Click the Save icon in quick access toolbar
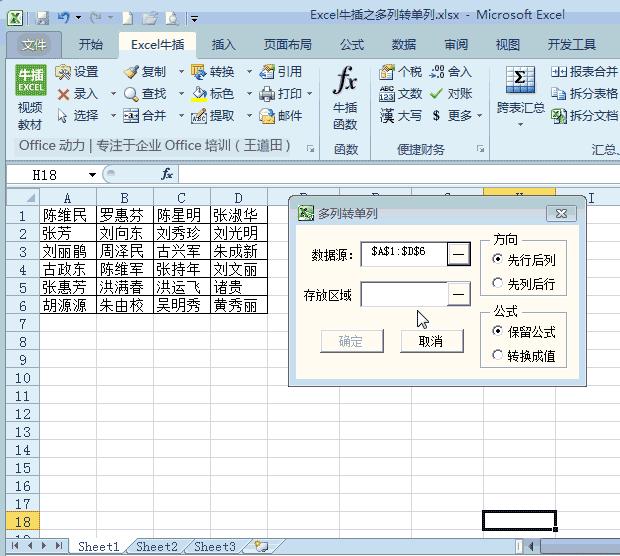This screenshot has width=620, height=556. point(42,18)
